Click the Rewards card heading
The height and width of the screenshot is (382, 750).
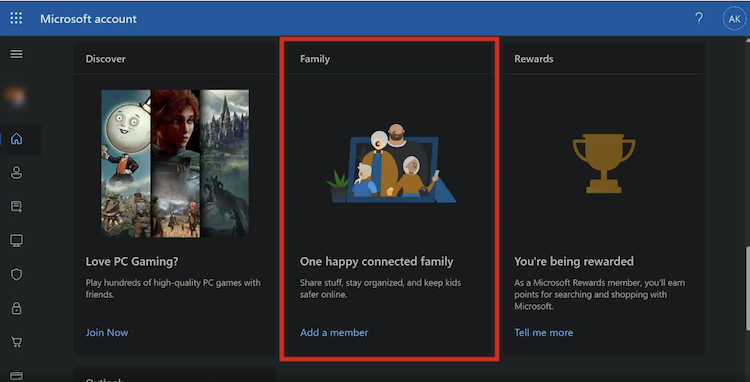click(x=534, y=59)
